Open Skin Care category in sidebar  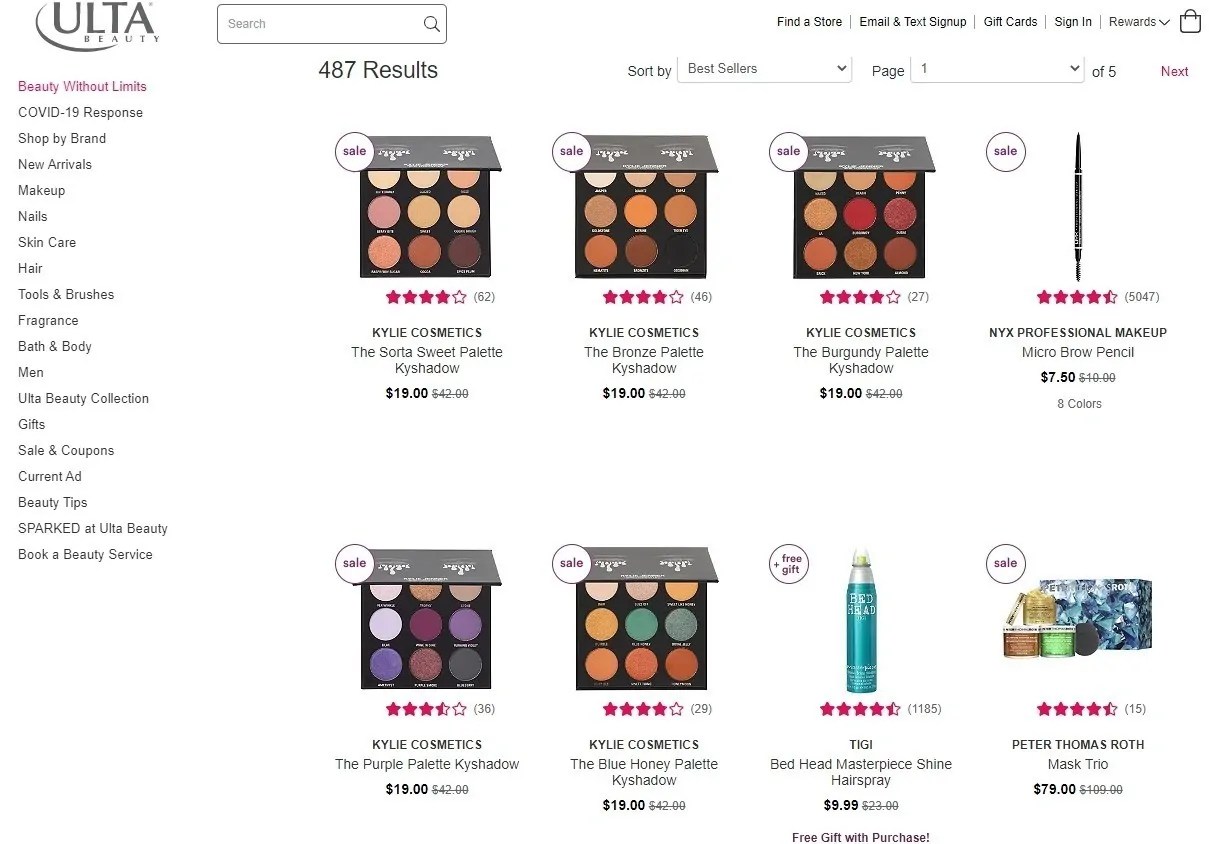[47, 242]
